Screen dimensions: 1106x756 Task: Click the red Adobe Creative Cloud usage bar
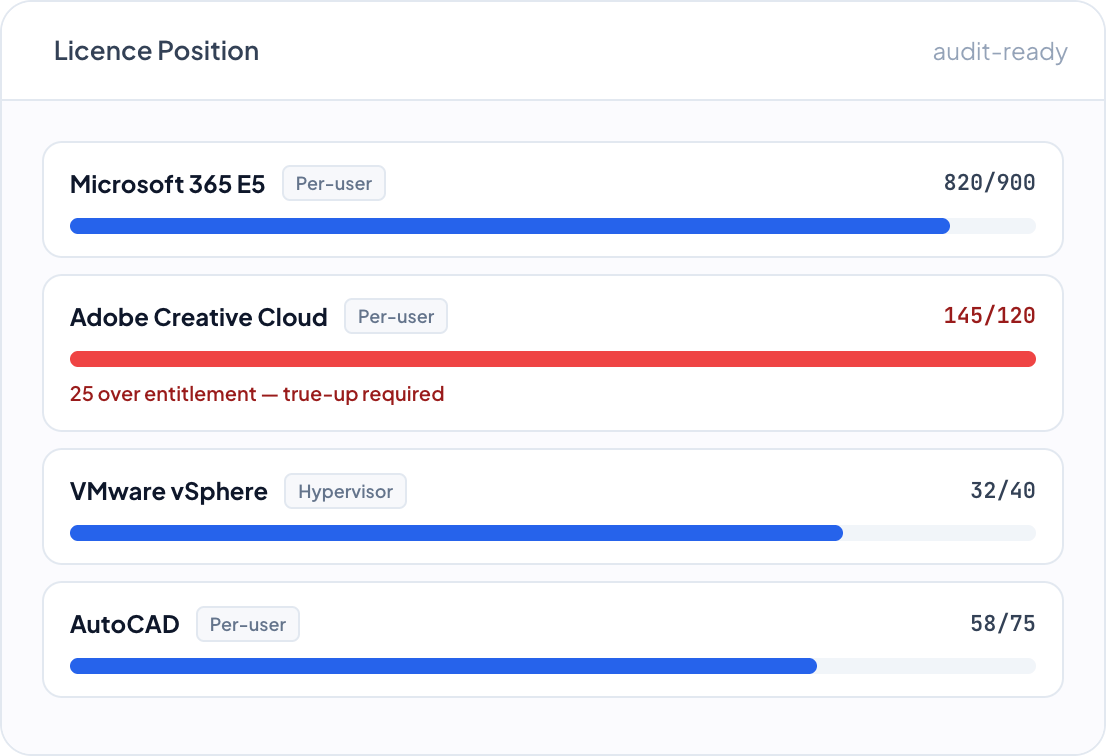[x=553, y=359]
